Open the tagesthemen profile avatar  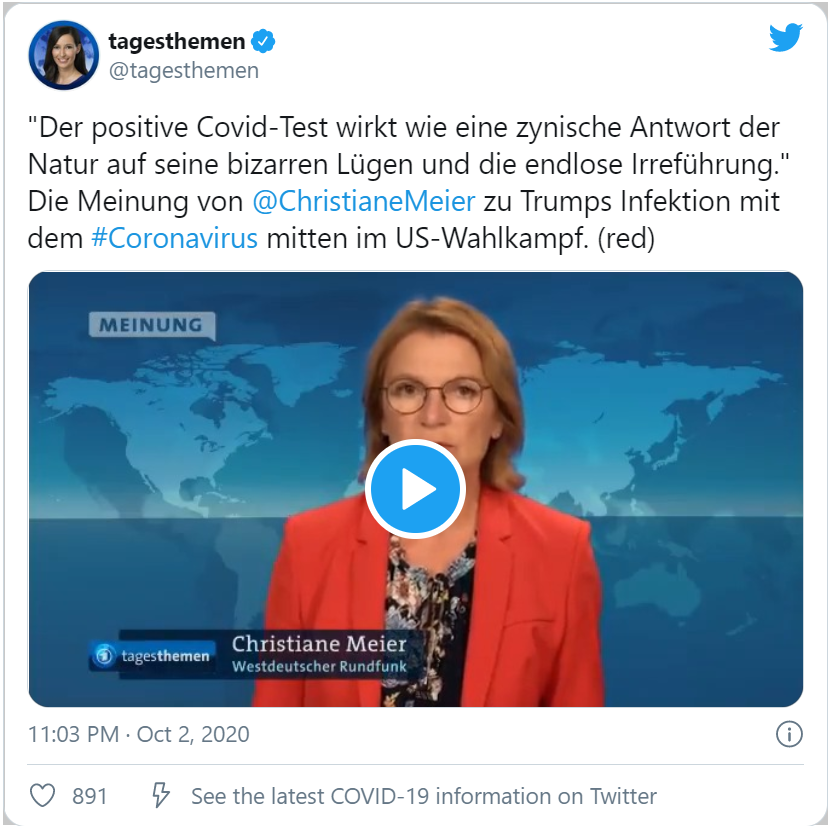coord(63,55)
